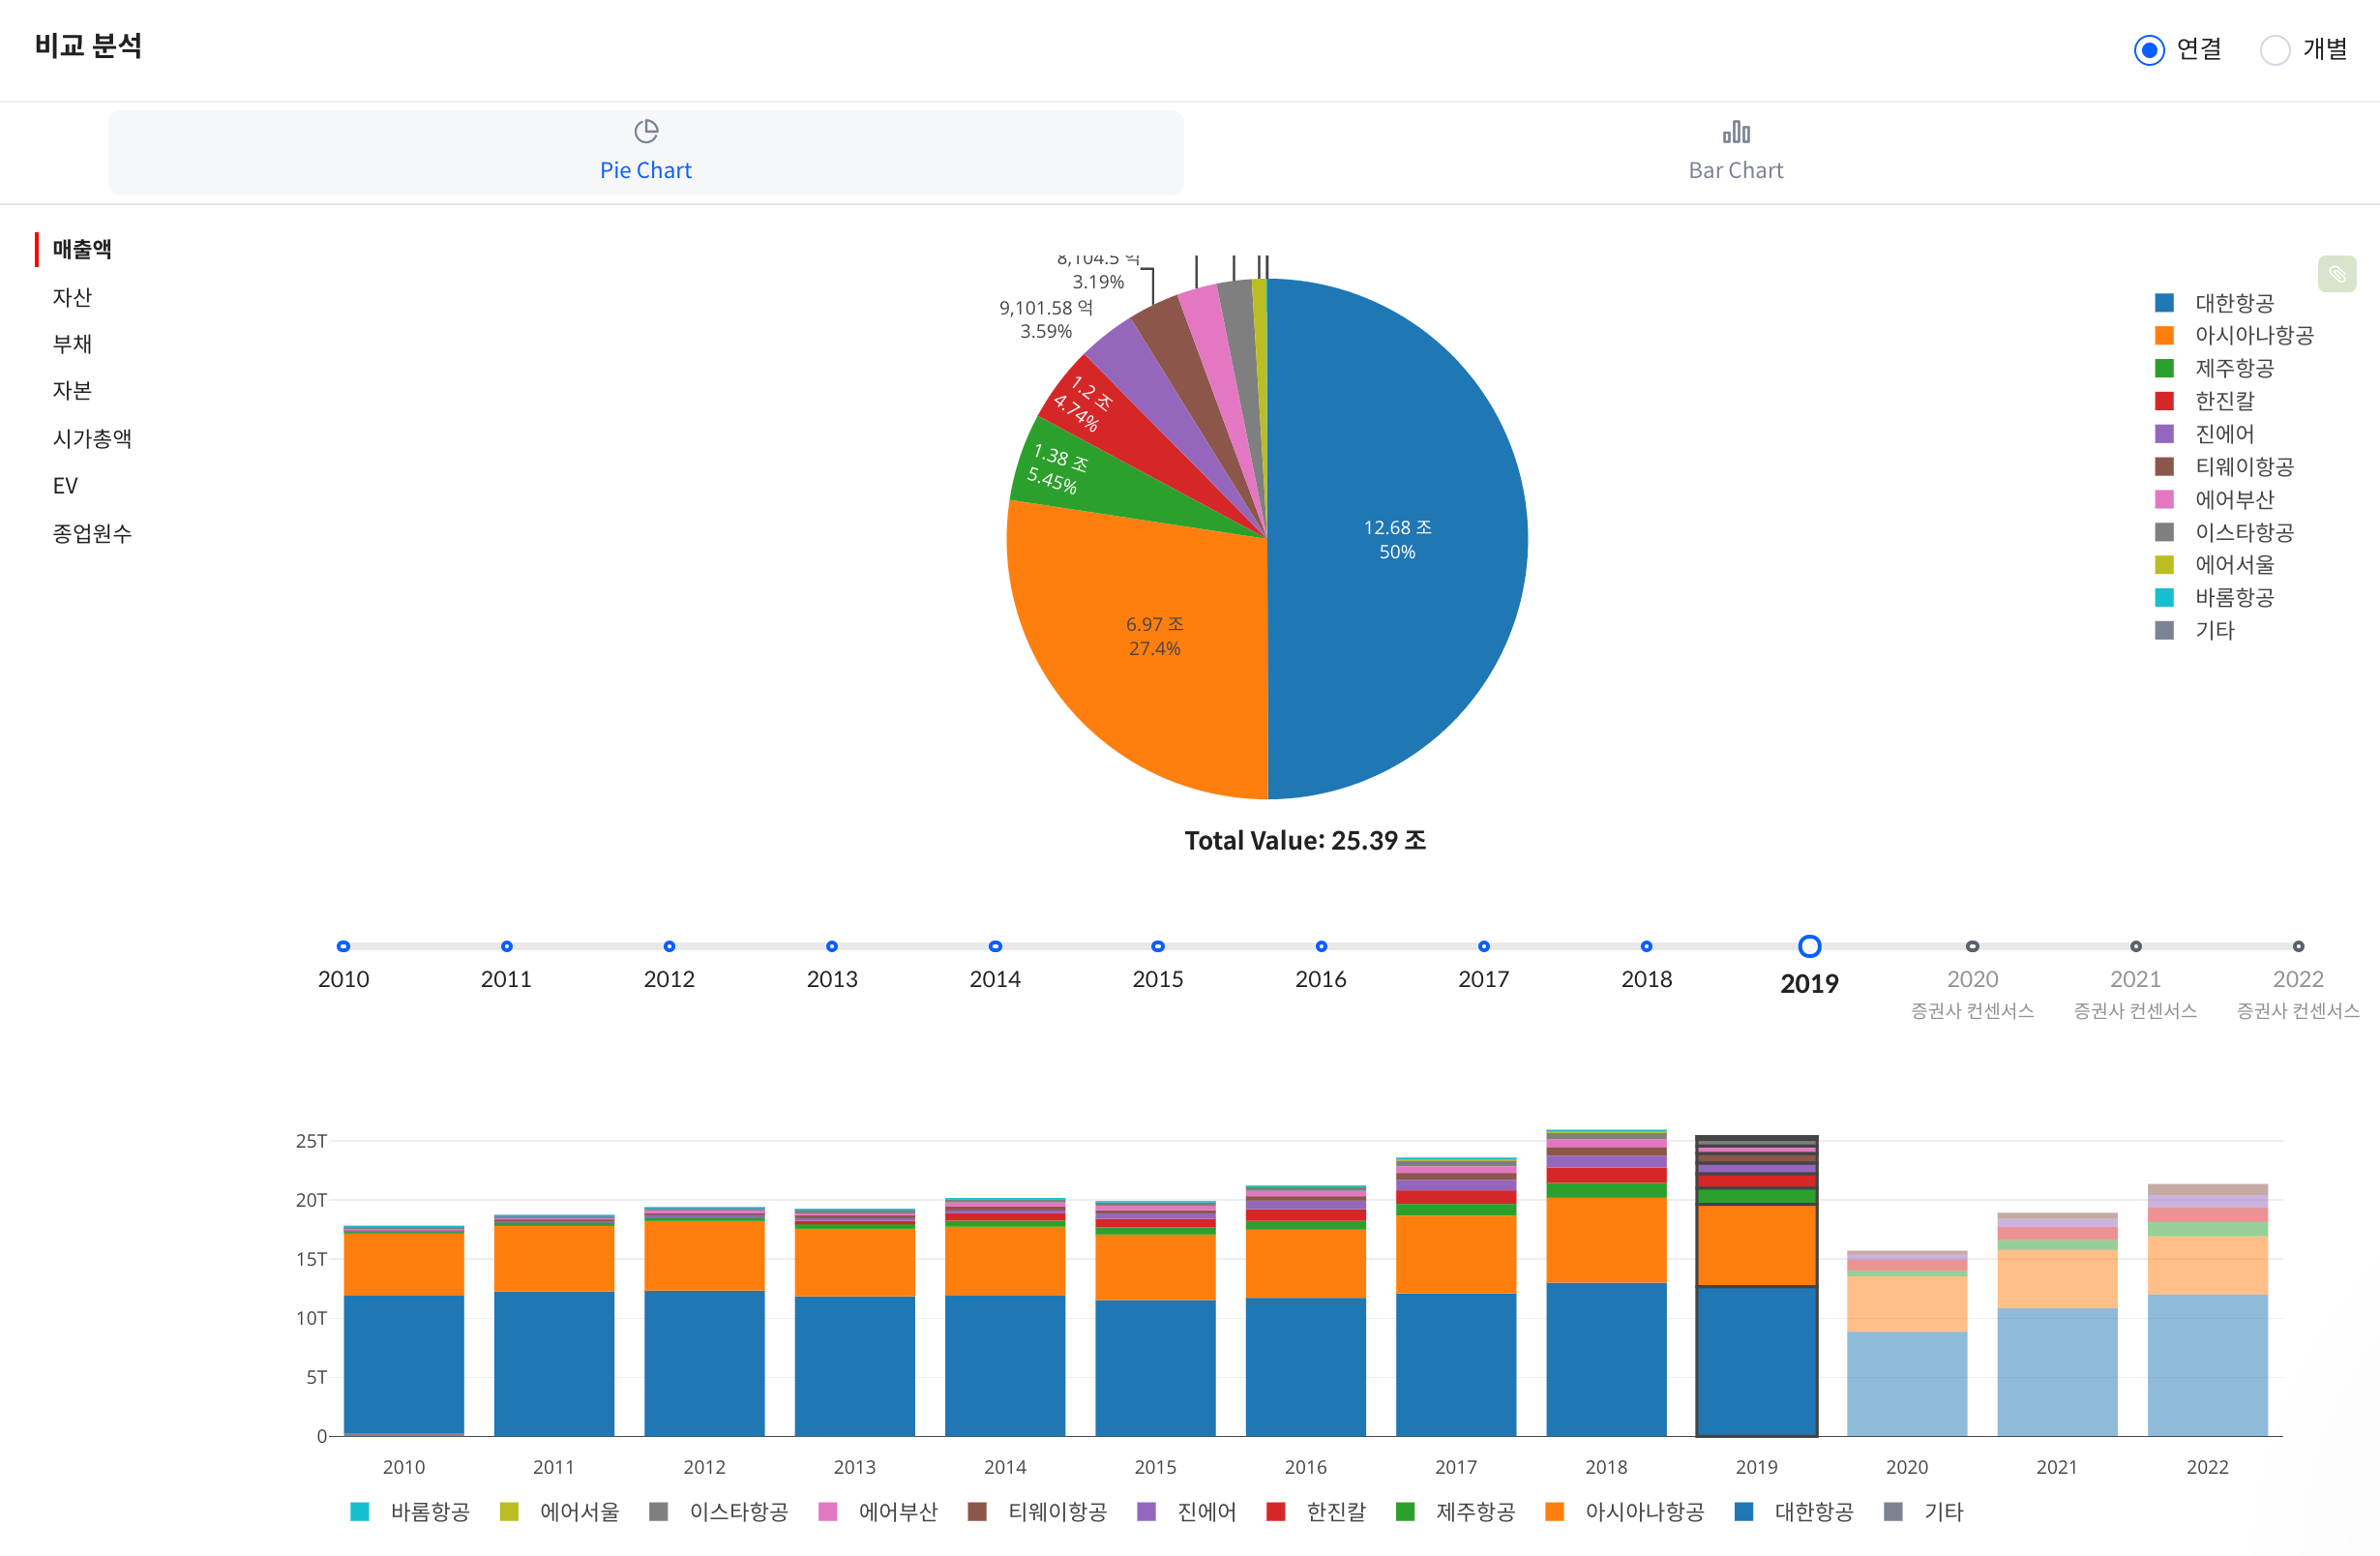Toggle 에어서울 in the bar chart legend
This screenshot has width=2380, height=1556.
(x=559, y=1512)
